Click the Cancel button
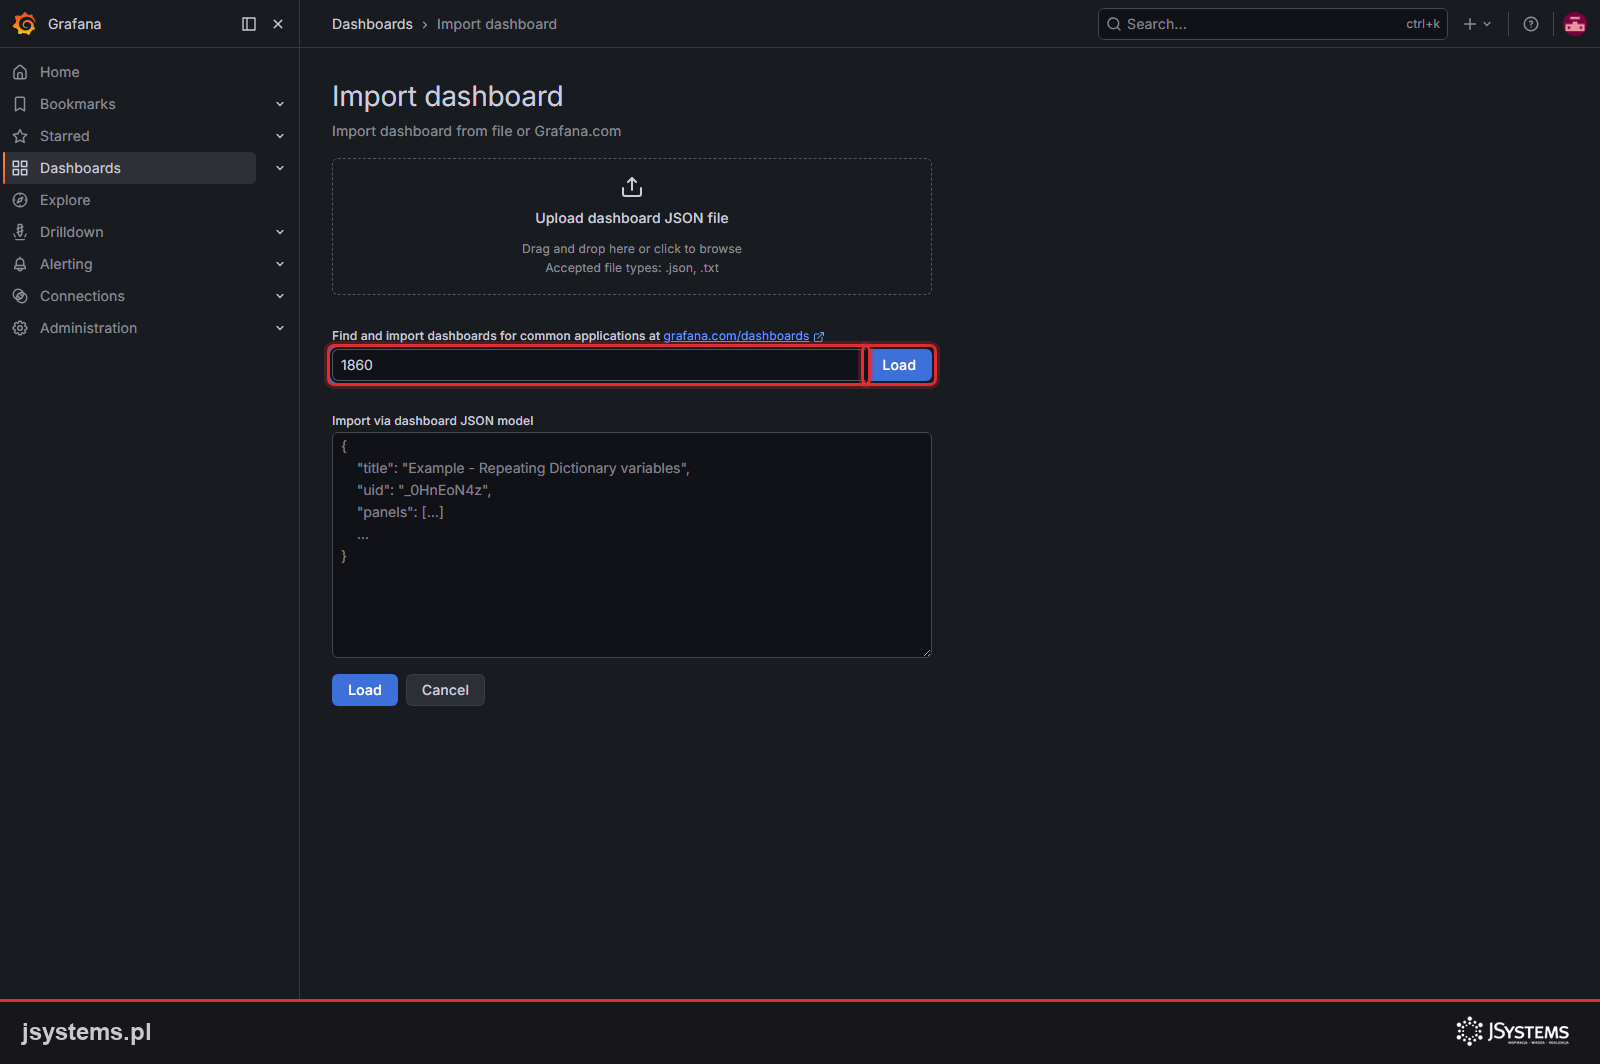This screenshot has height=1064, width=1600. 445,690
